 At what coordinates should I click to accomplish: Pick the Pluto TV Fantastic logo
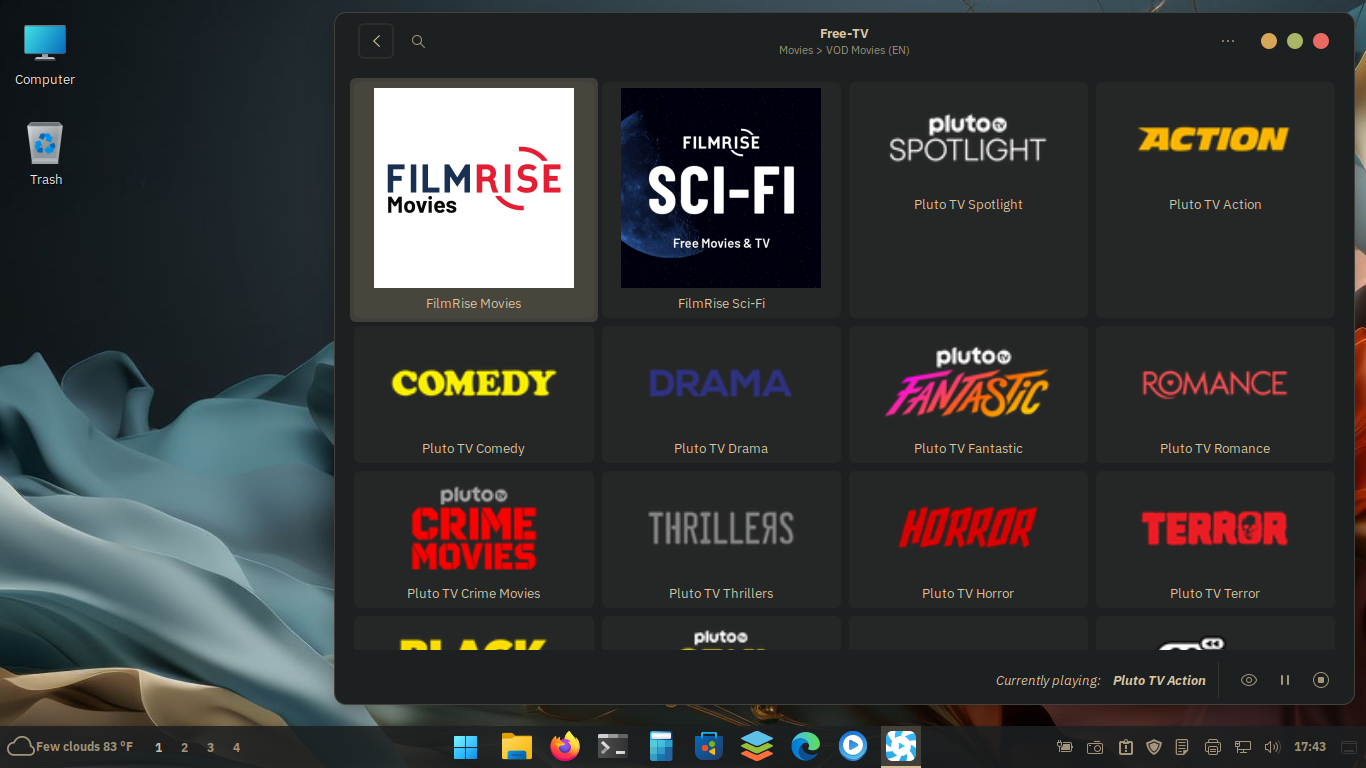pyautogui.click(x=968, y=383)
